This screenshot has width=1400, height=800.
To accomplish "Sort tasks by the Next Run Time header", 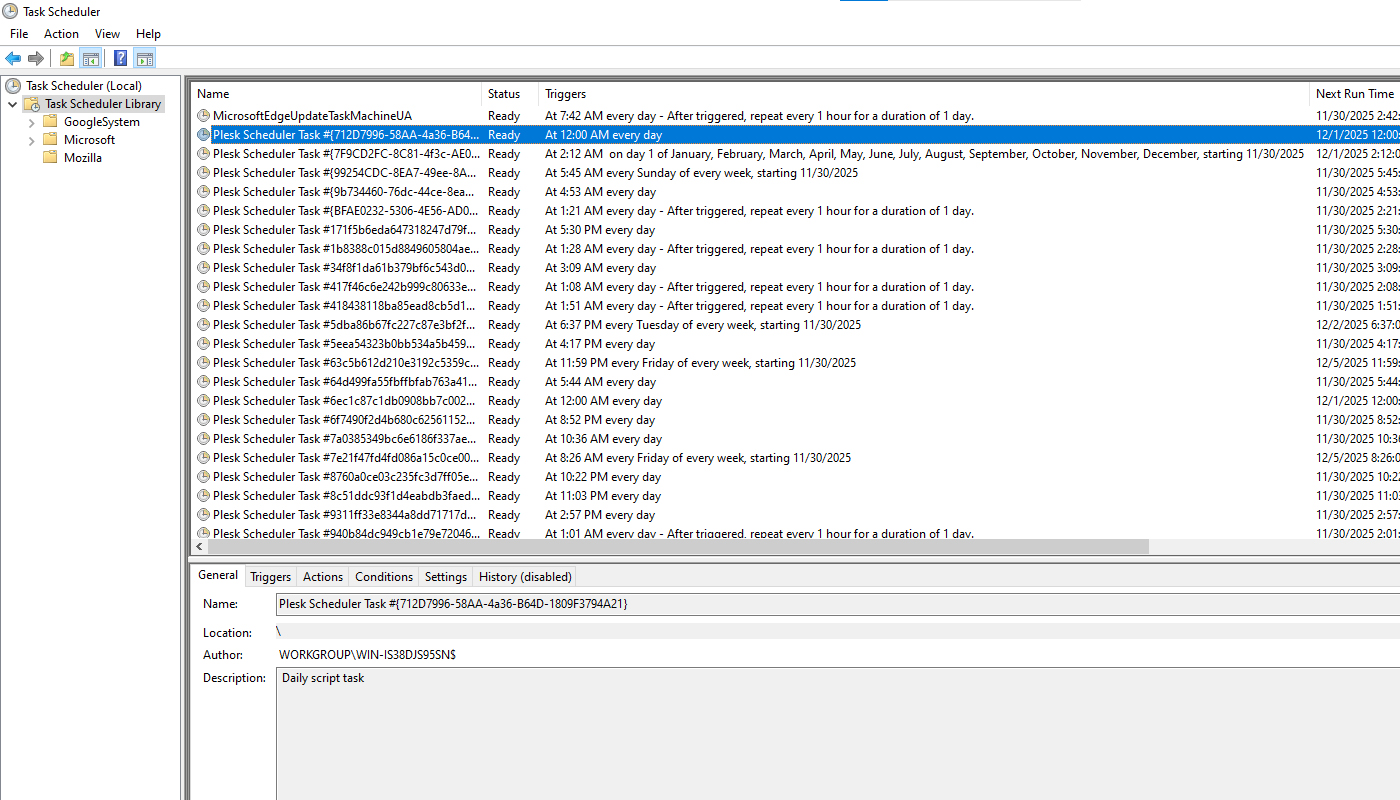I will coord(1354,94).
